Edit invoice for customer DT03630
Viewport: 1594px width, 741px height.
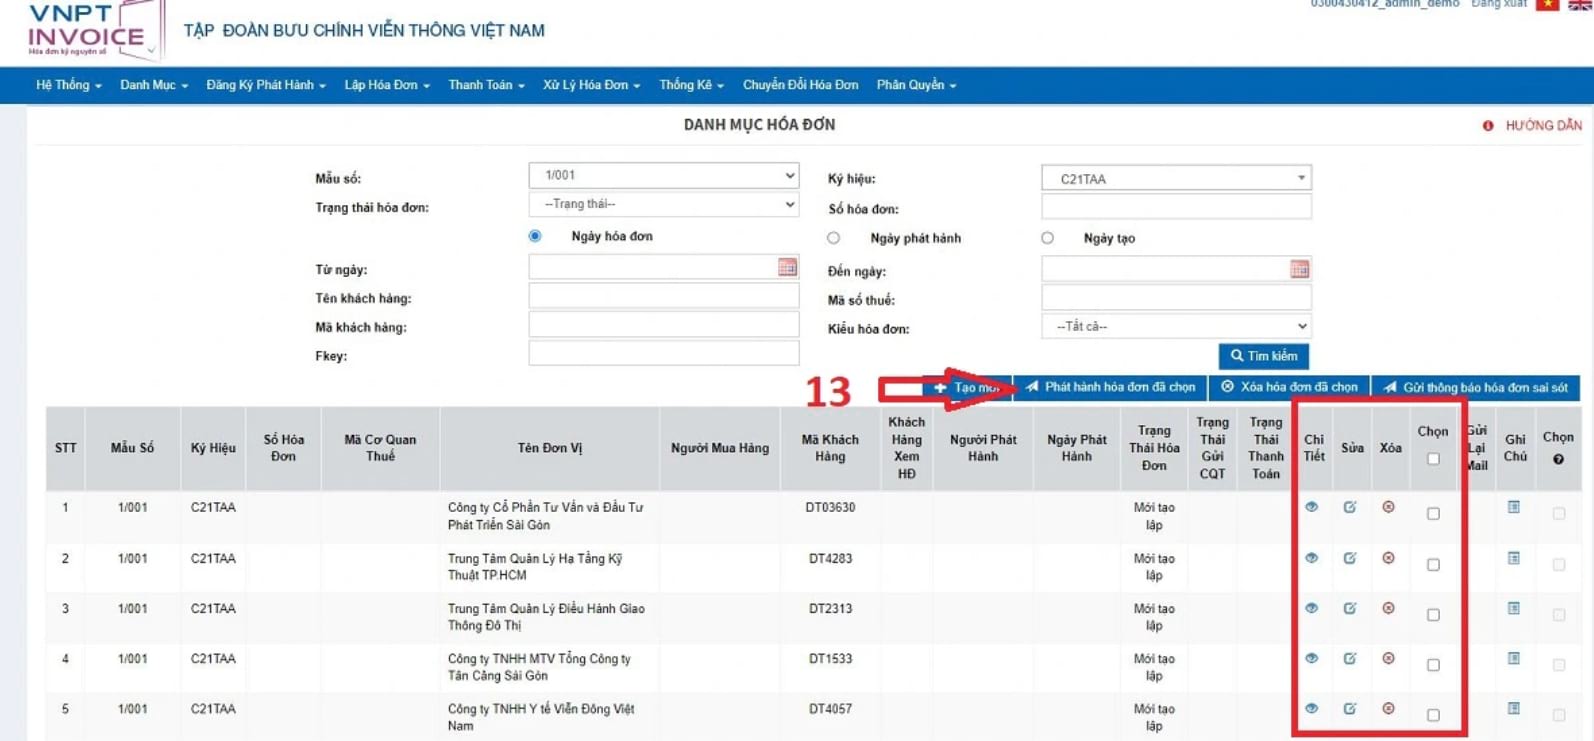pos(1350,507)
